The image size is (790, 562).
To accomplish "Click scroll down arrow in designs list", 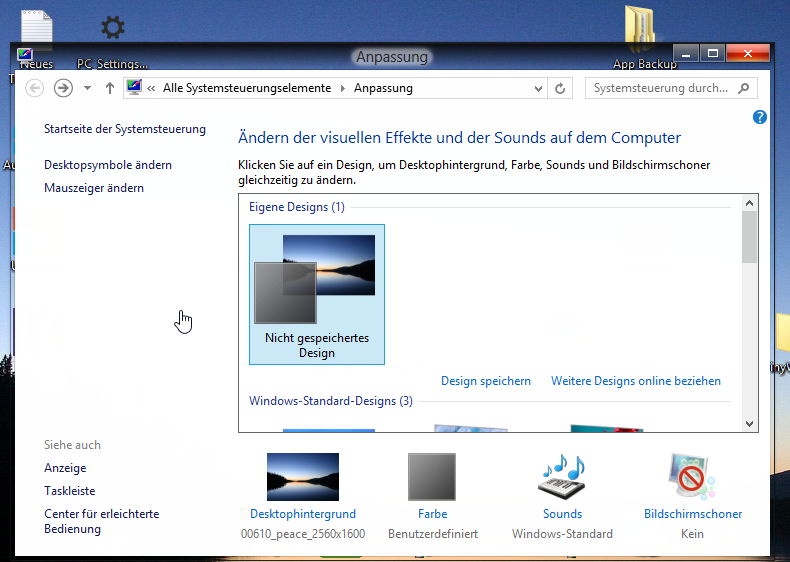I will pyautogui.click(x=749, y=424).
